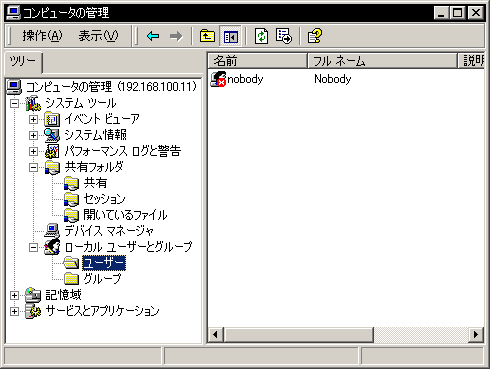The image size is (490, 369).
Task: Click the computer icon in the title bar
Action: pos(13,13)
